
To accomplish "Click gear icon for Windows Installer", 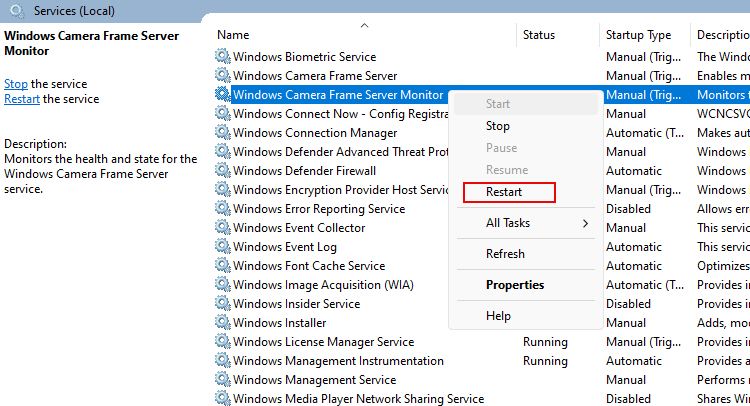I will [222, 323].
